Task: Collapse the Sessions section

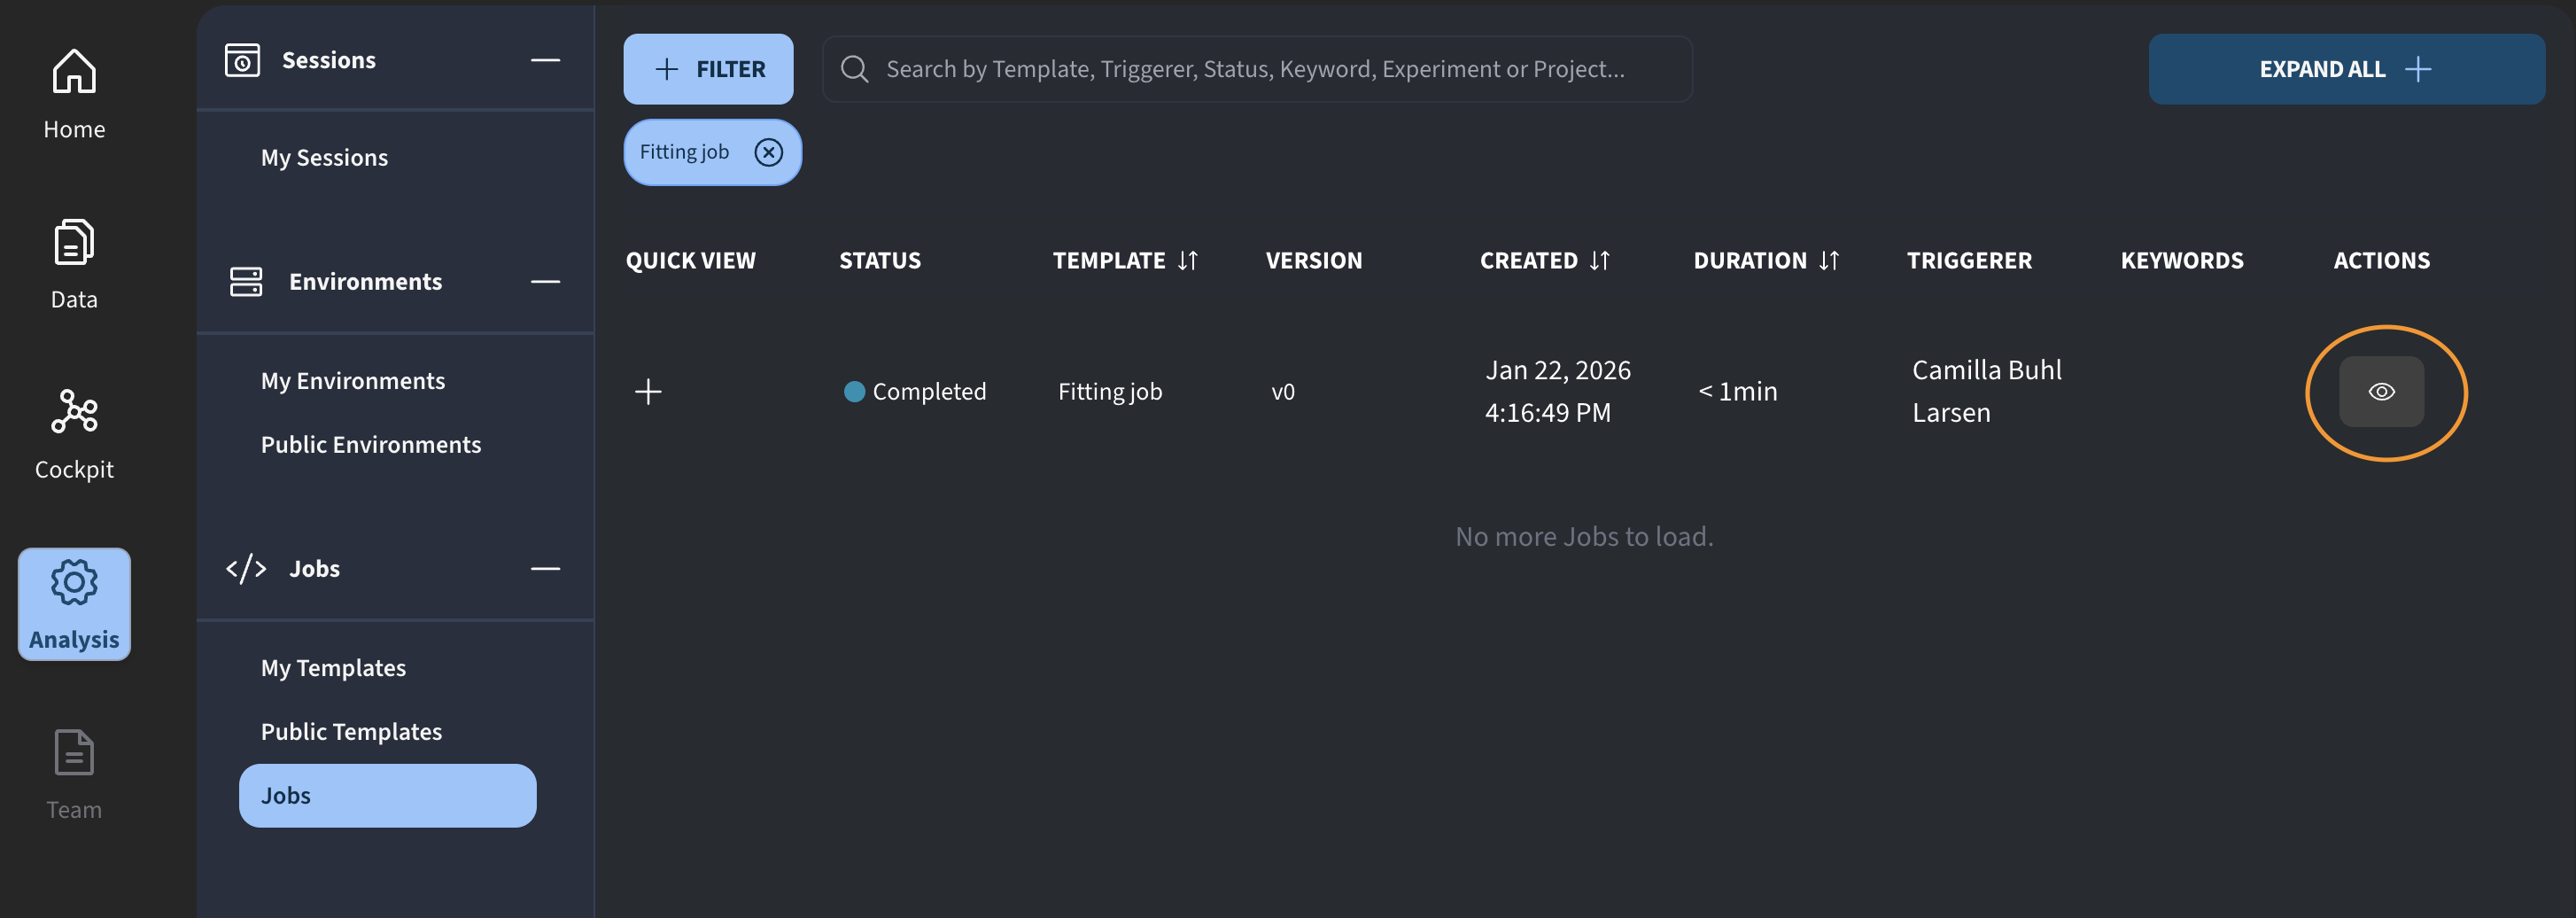Action: pyautogui.click(x=545, y=60)
